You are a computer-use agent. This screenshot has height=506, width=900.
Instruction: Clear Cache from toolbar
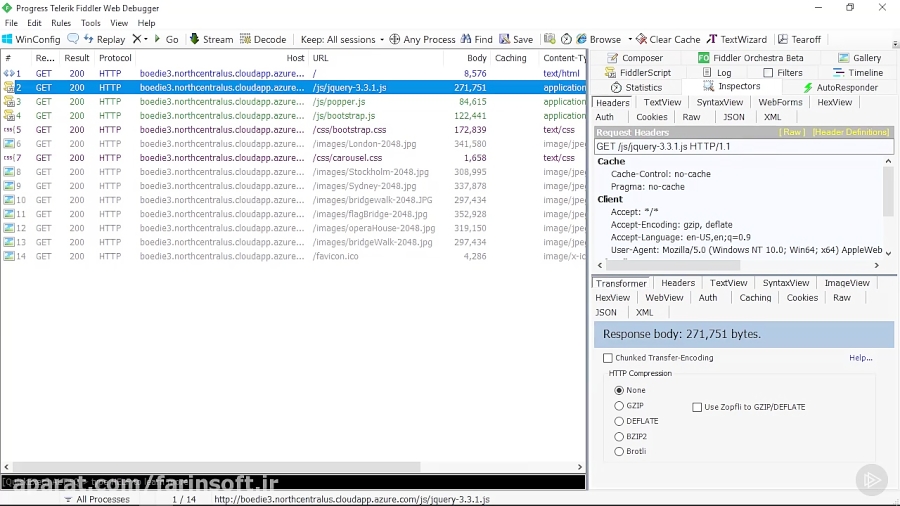click(x=668, y=40)
